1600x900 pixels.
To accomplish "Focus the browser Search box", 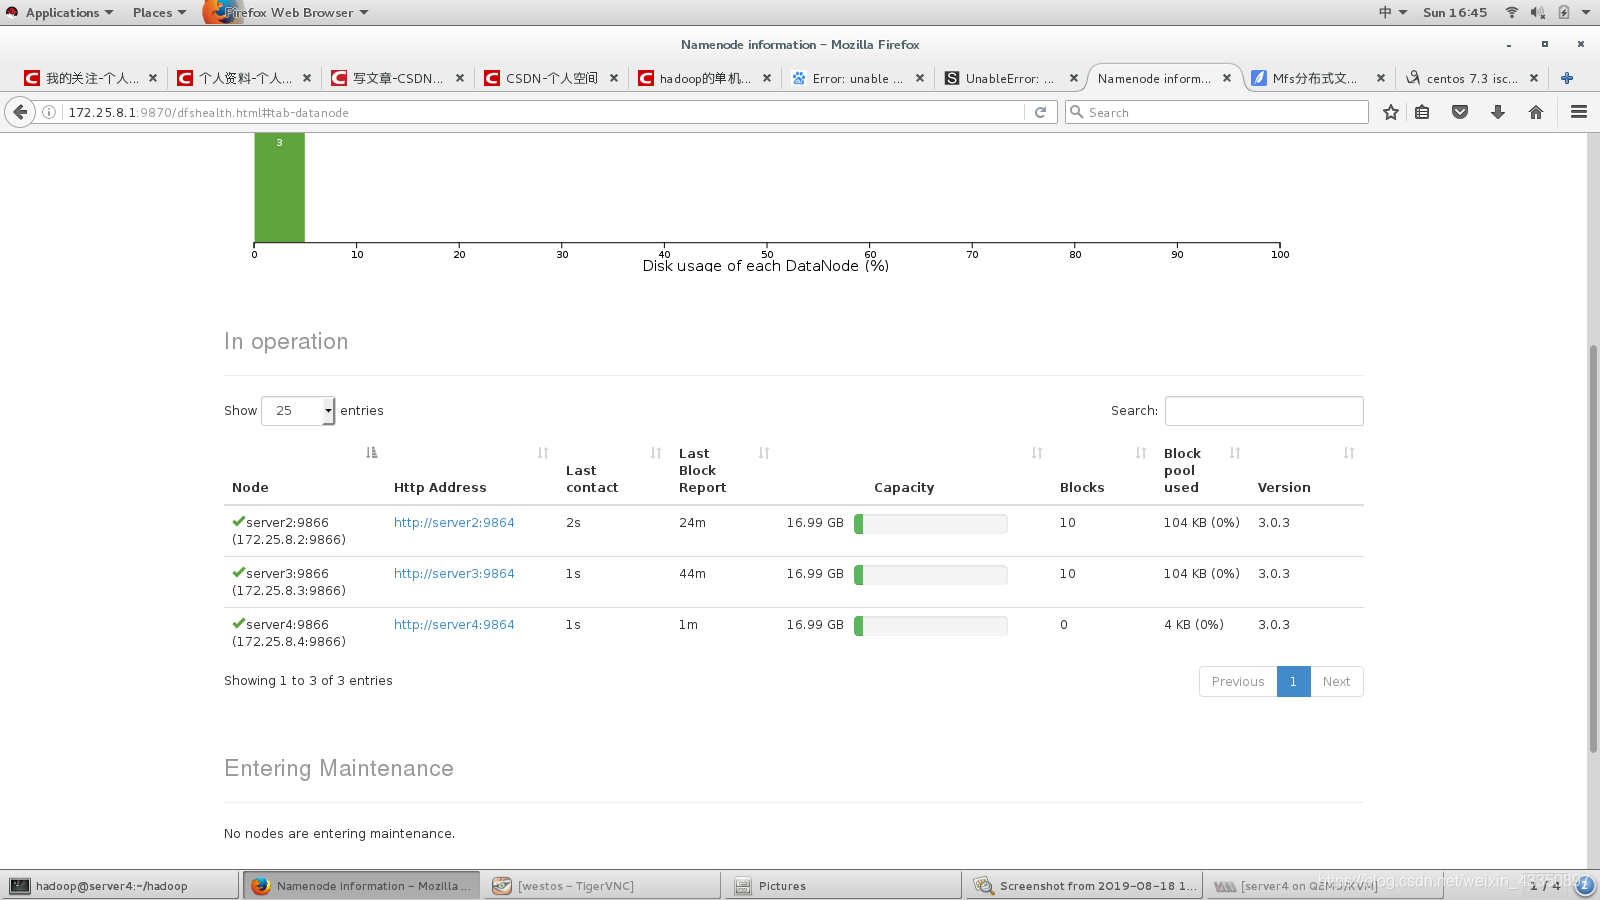I will pyautogui.click(x=1216, y=112).
